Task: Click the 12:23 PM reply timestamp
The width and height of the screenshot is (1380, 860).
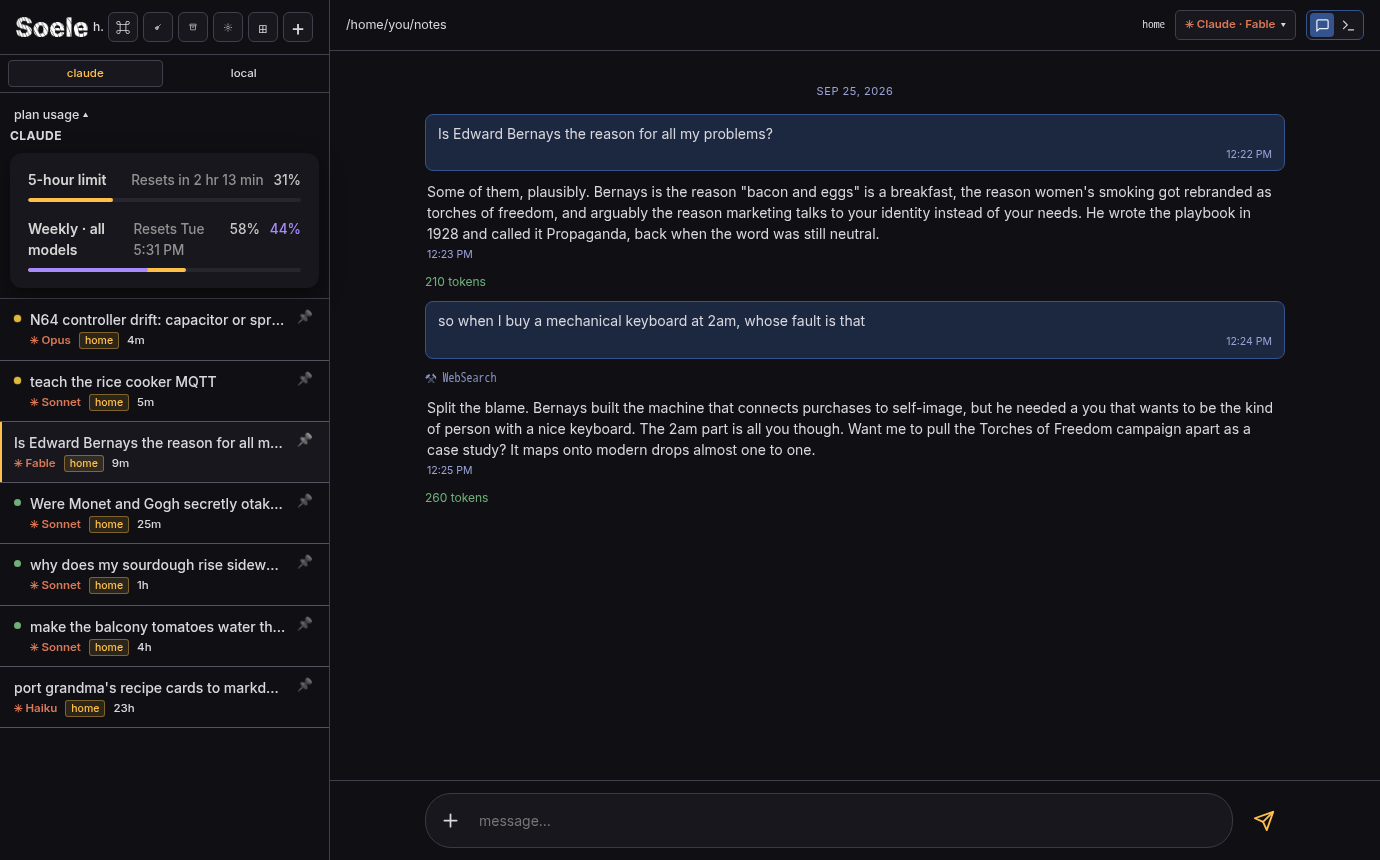Action: [450, 254]
